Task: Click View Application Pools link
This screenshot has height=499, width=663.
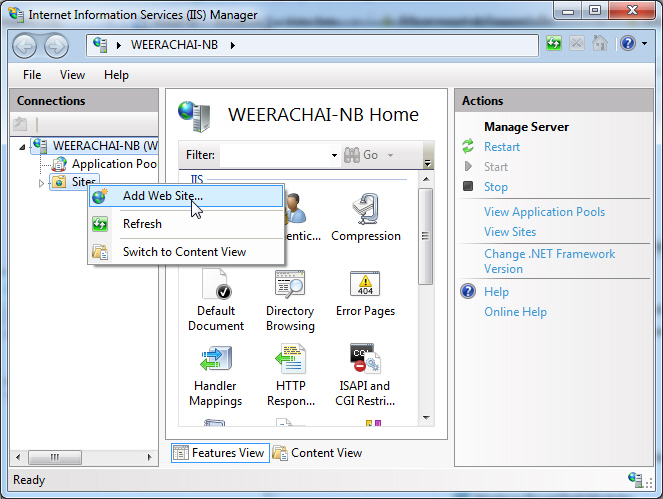Action: coord(545,212)
